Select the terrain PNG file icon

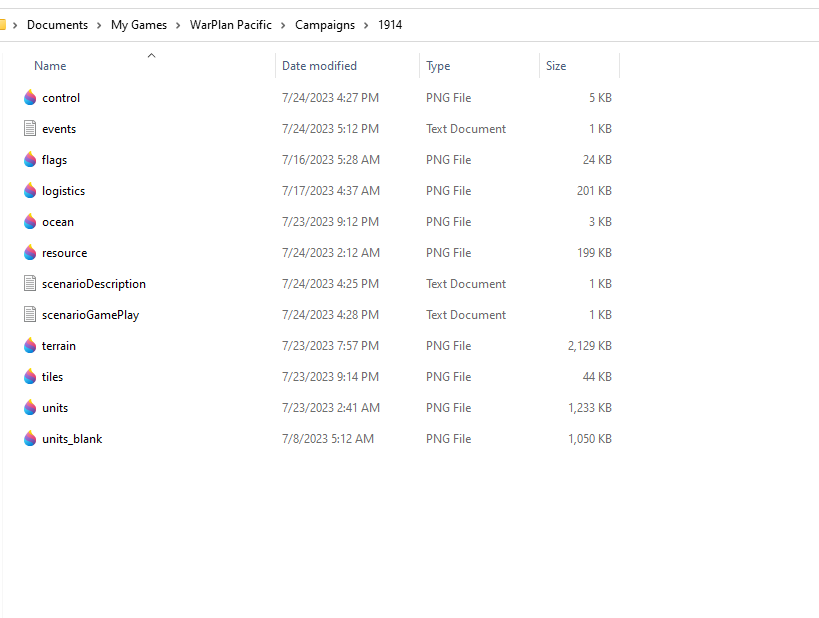coord(30,346)
